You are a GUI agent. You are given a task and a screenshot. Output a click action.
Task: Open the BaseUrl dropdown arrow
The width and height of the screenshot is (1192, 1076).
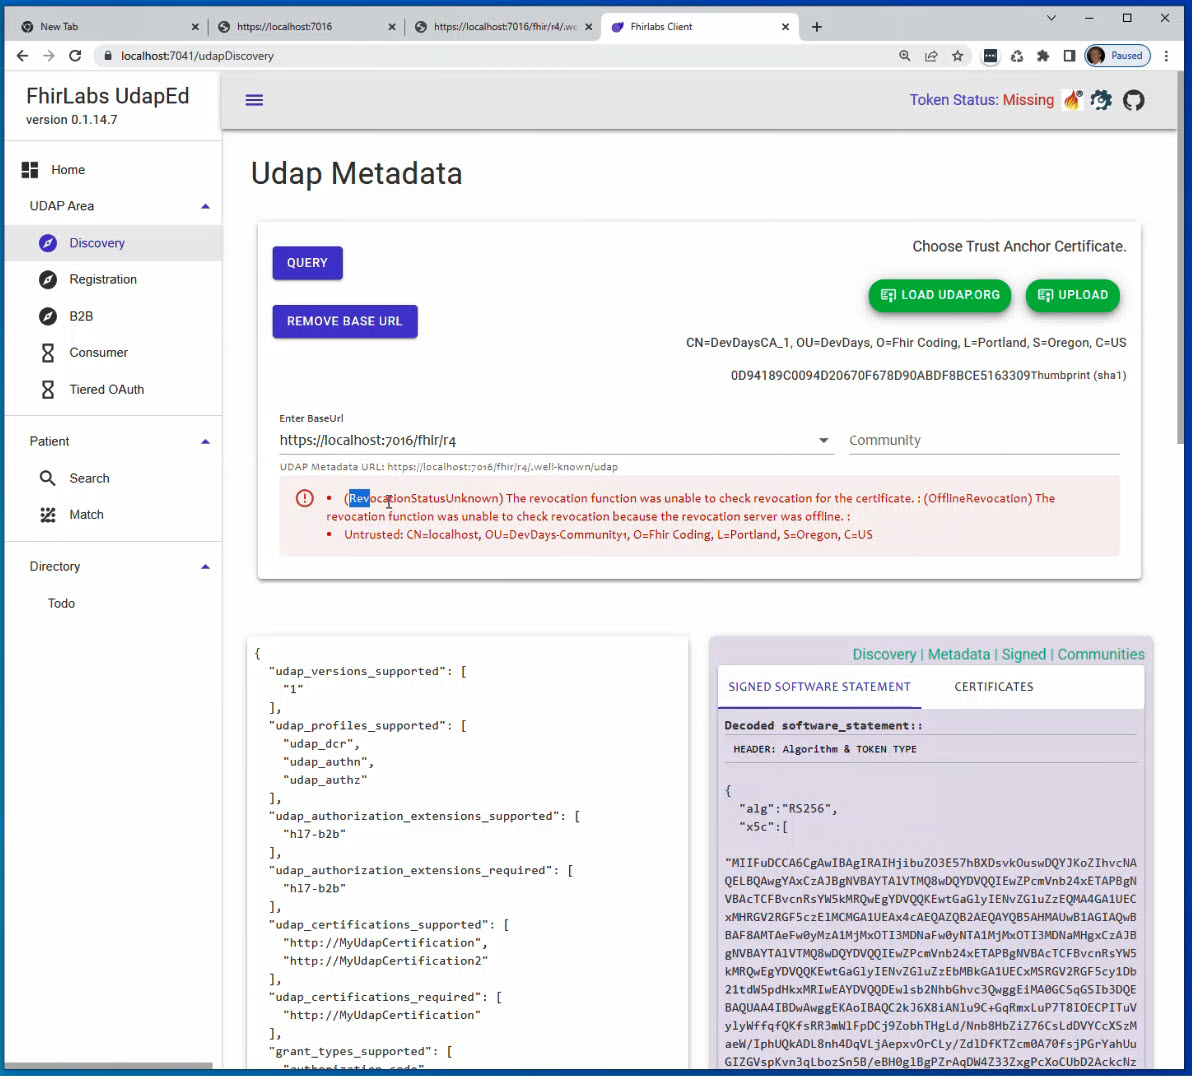[x=823, y=440]
